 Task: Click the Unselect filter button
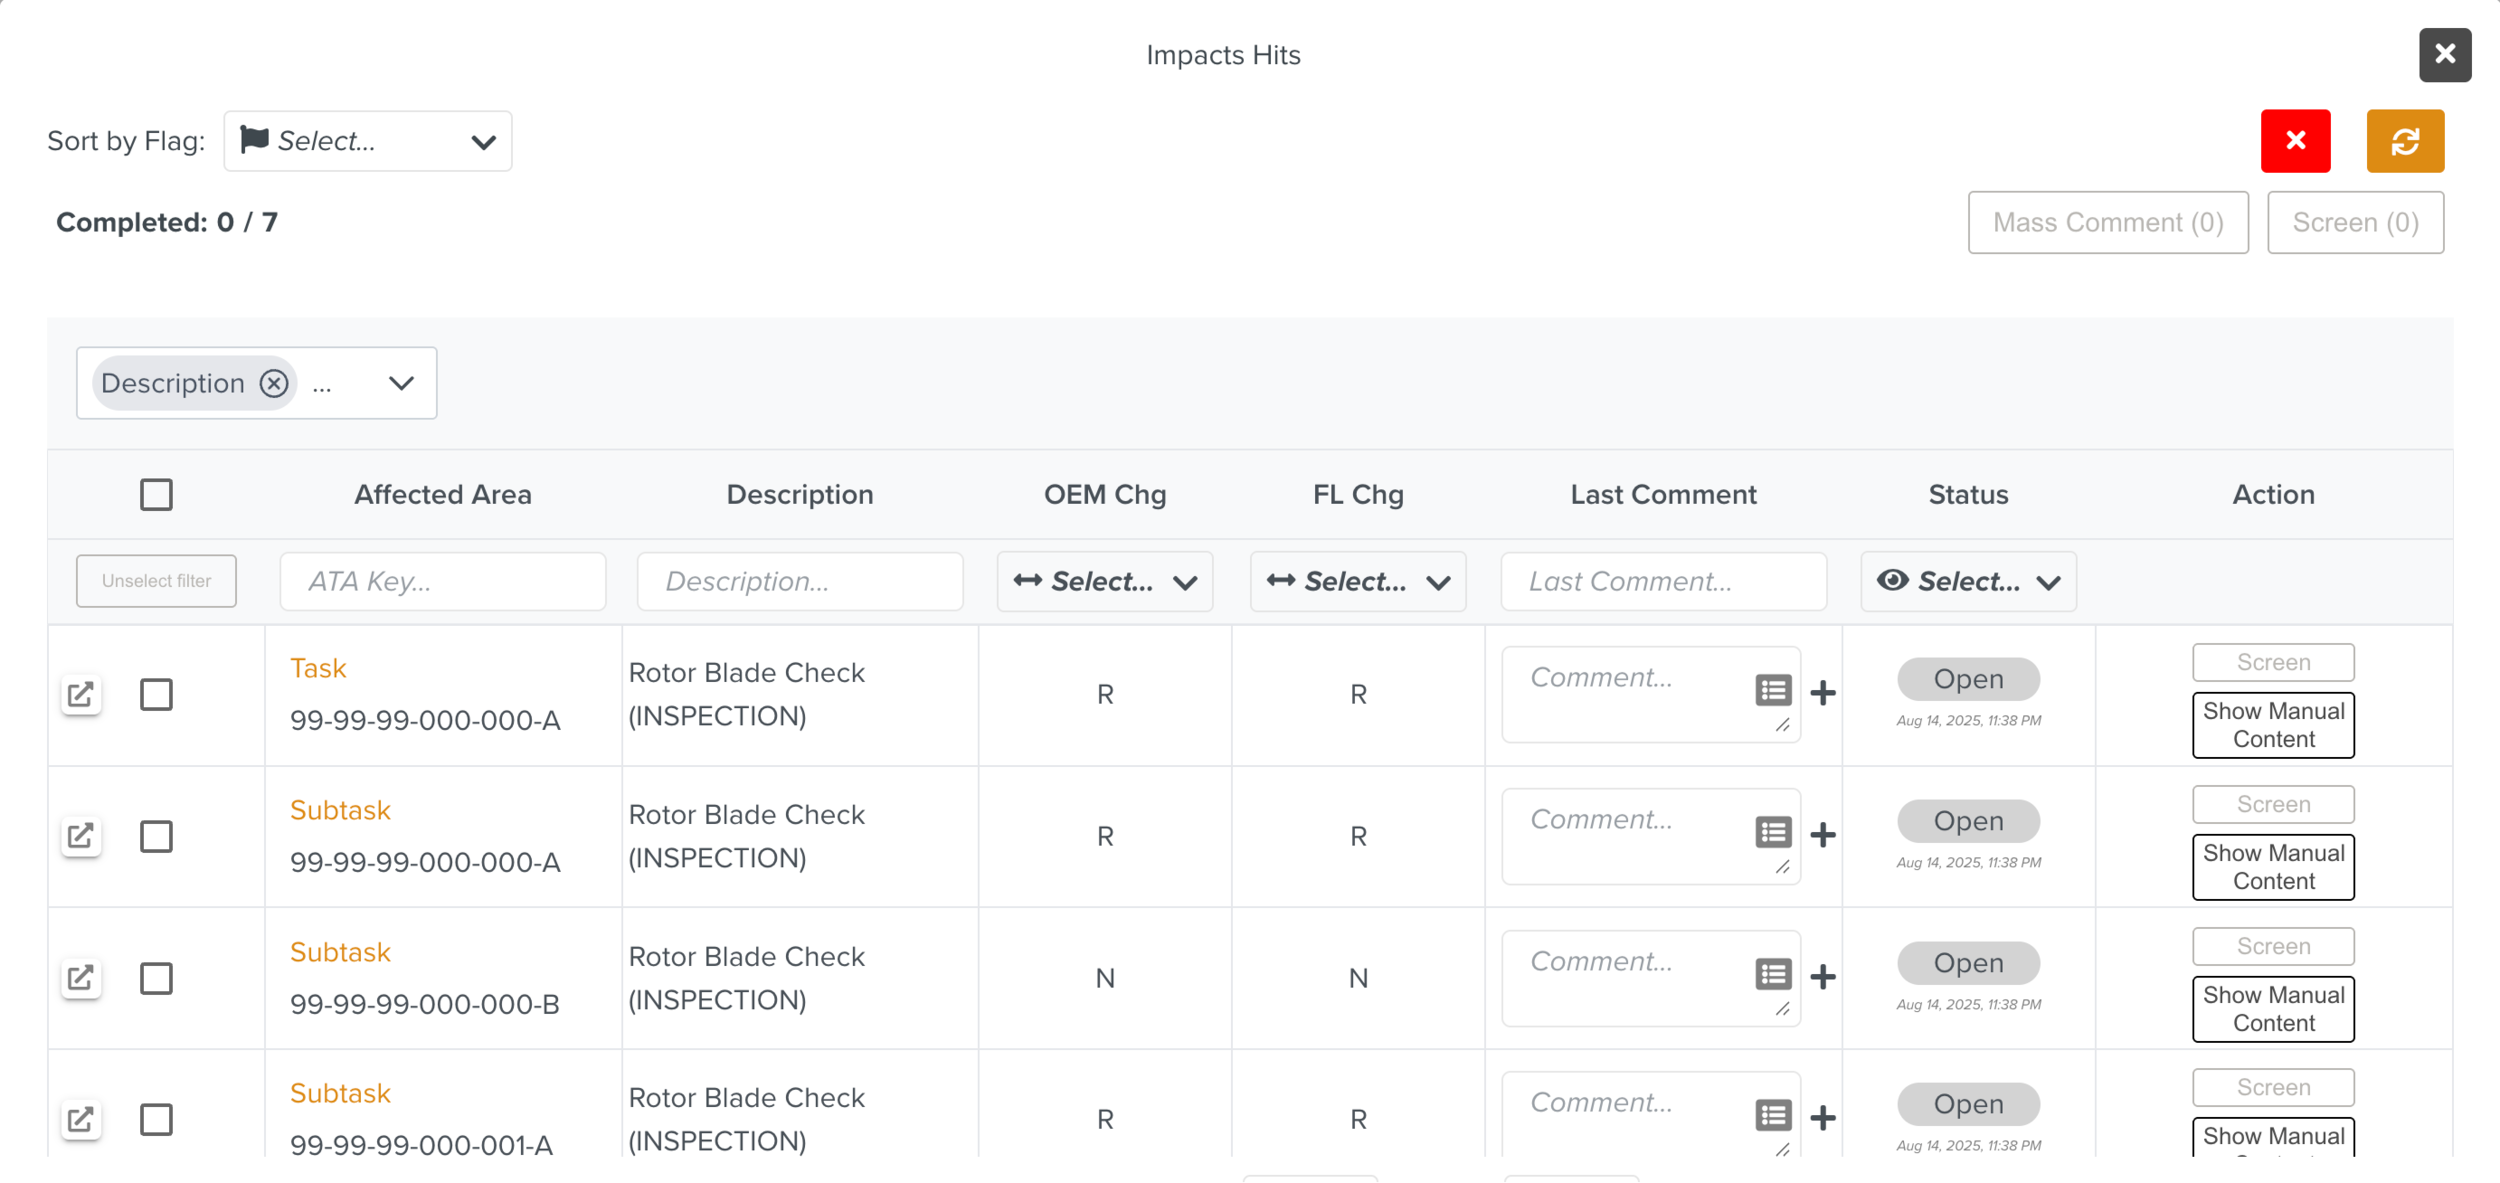tap(156, 581)
